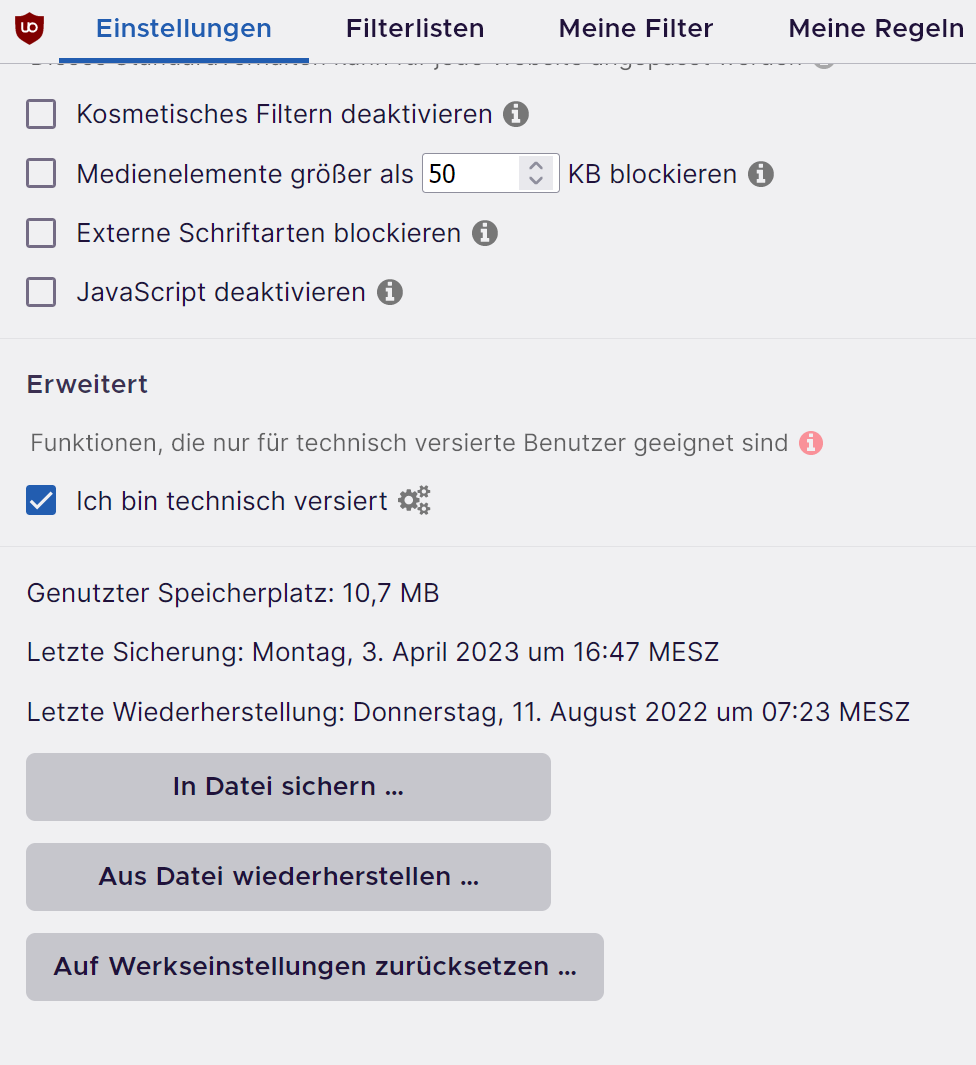Screen dimensions: 976x1065
Task: Click info icon beside KB blockieren
Action: 761,174
